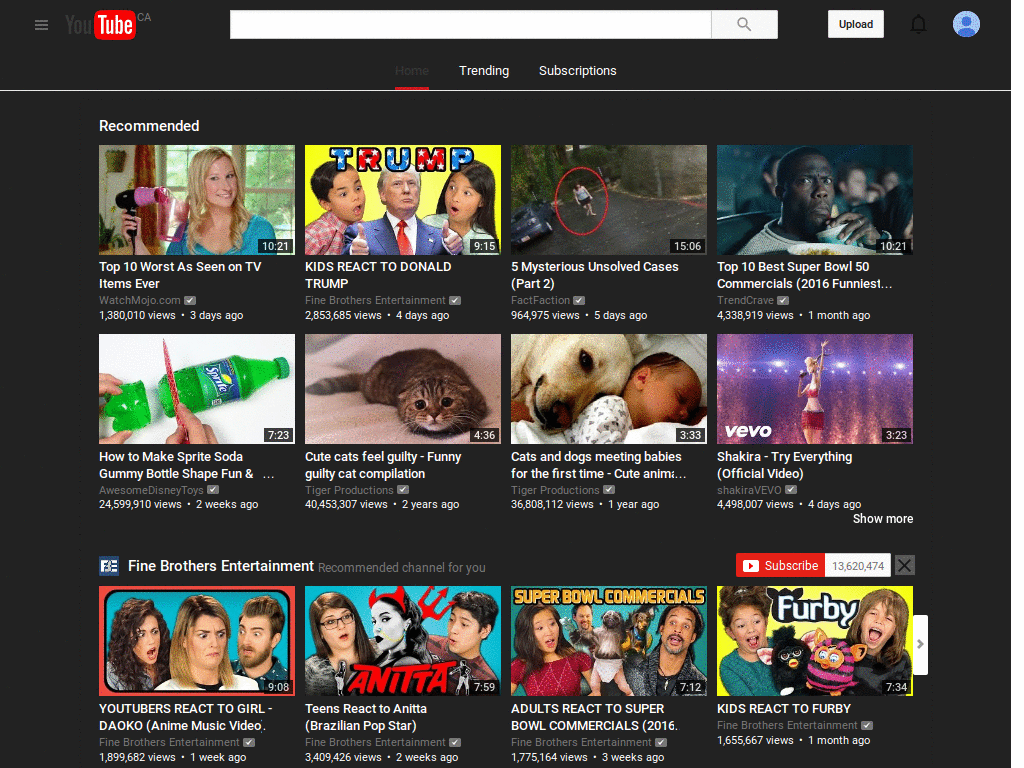Click the Recommended section heading
Viewport: 1024px width, 768px height.
pyautogui.click(x=149, y=126)
